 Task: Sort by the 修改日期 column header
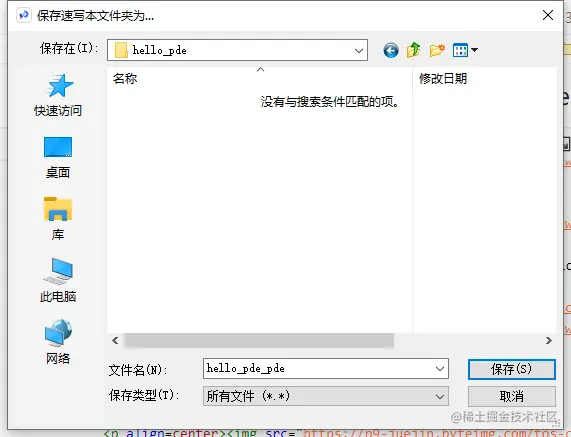(x=443, y=78)
